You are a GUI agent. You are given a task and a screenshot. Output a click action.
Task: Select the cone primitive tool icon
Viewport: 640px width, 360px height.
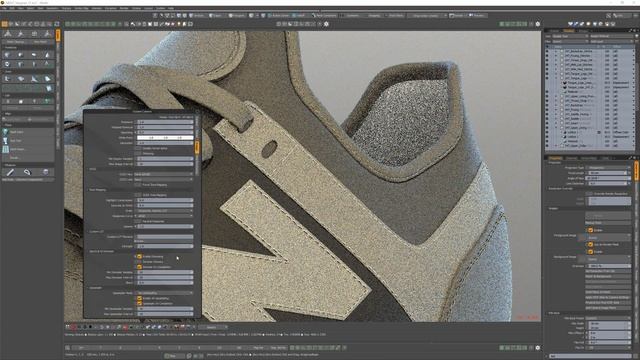pyautogui.click(x=47, y=55)
